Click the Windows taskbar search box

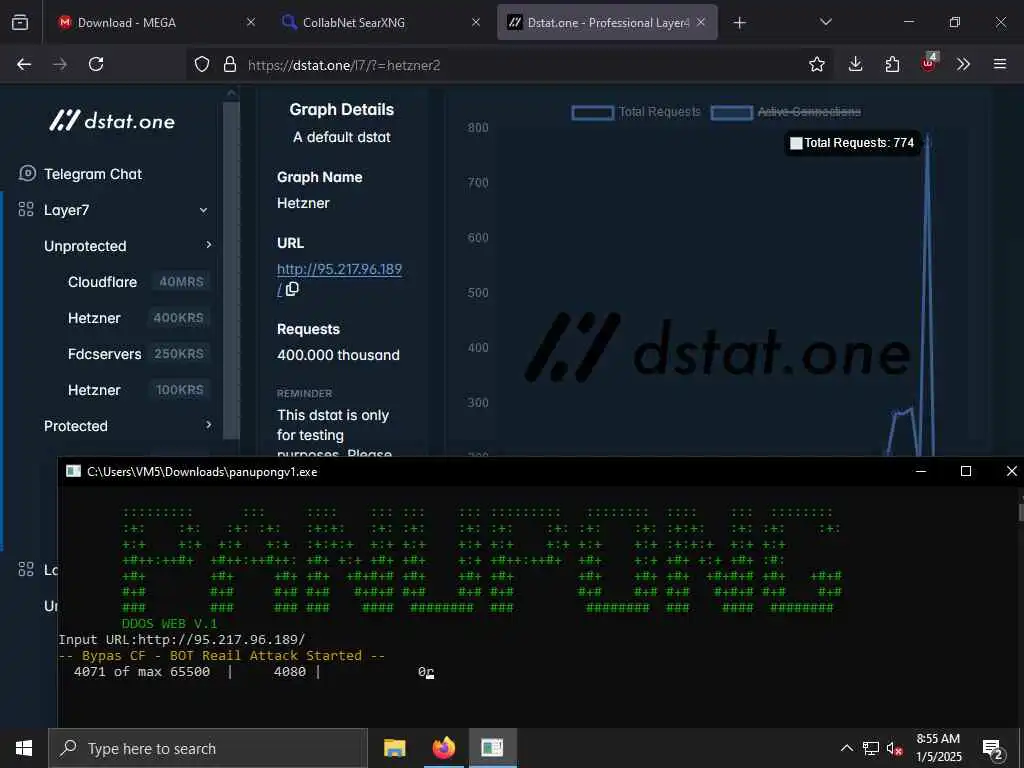(208, 748)
